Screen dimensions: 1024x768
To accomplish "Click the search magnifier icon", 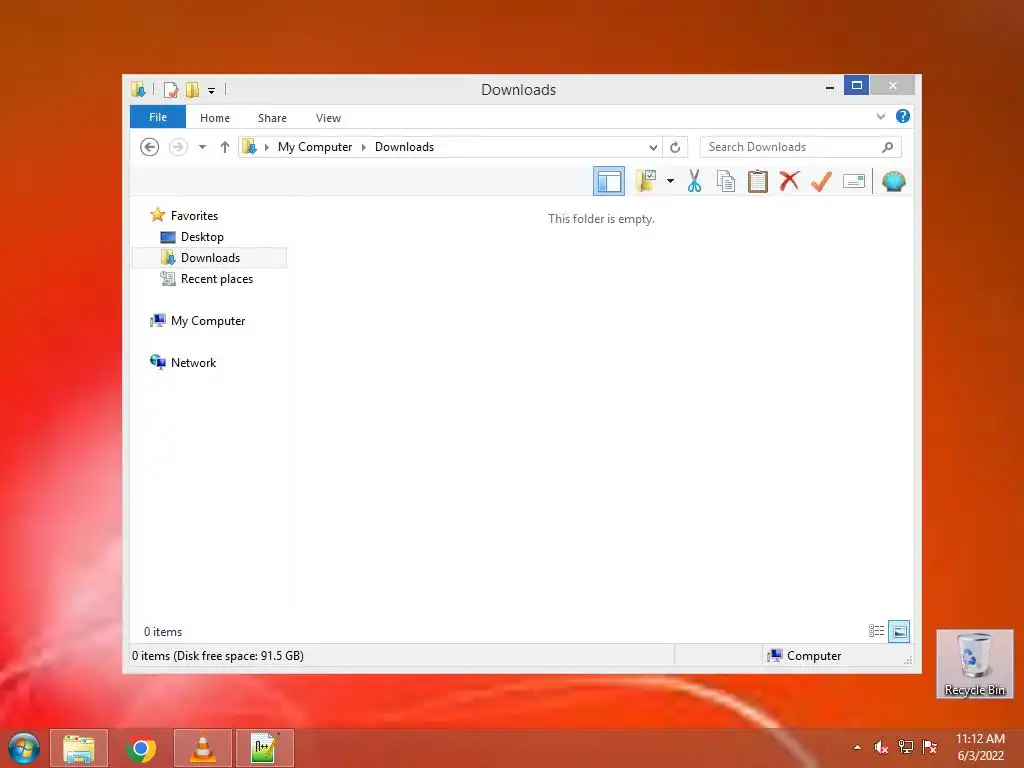I will click(x=887, y=147).
